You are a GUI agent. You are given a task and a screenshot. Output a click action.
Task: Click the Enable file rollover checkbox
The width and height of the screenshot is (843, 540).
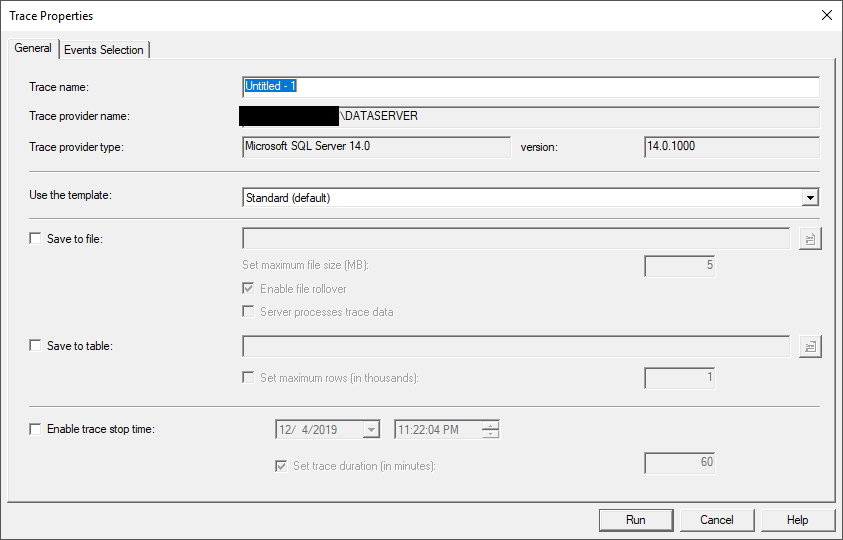249,289
